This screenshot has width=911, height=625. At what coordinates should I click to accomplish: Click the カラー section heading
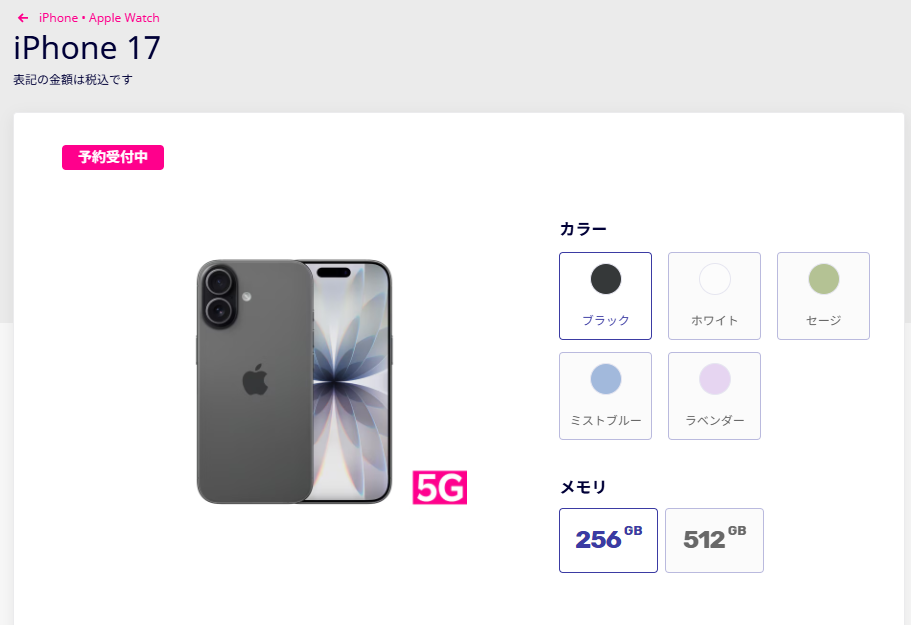coord(583,229)
